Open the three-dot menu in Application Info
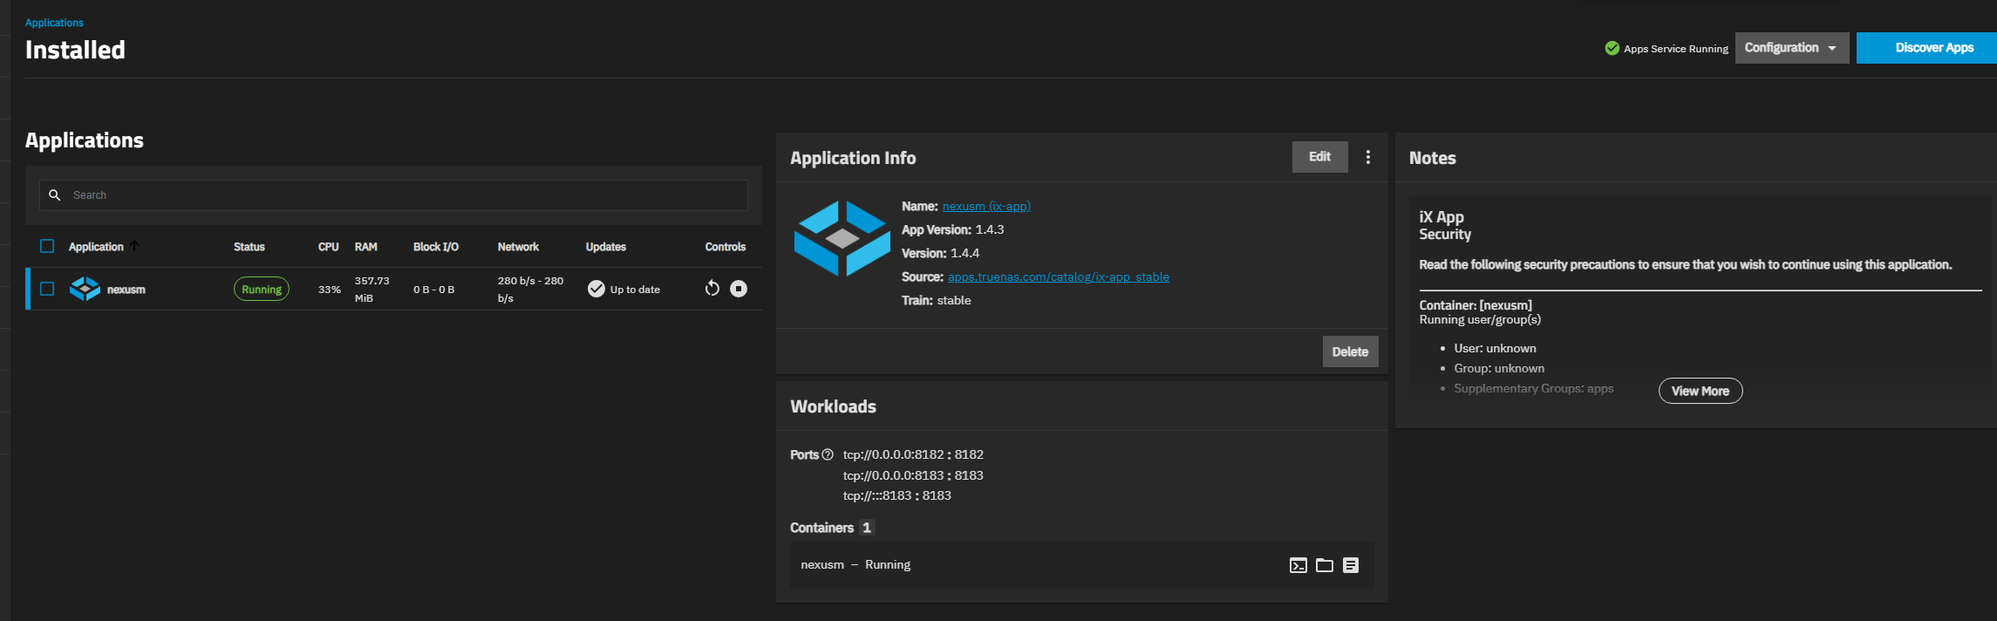The height and width of the screenshot is (621, 1997). (1368, 157)
